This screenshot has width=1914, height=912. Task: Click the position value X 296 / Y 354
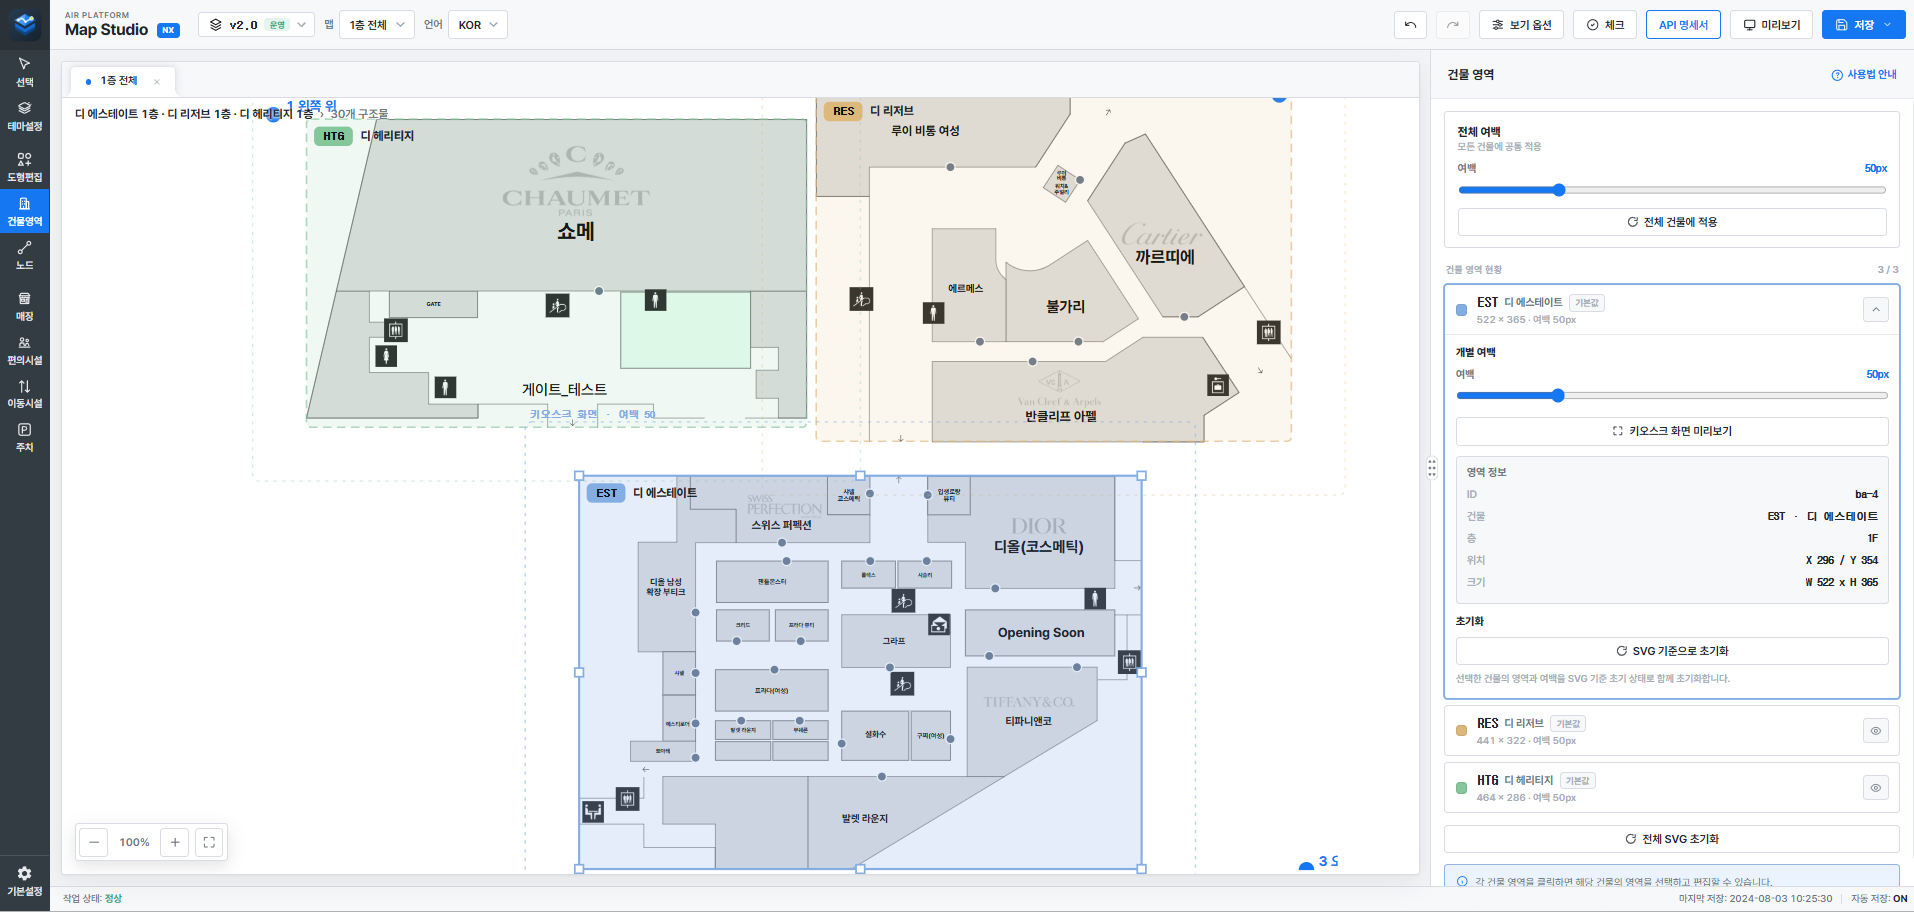pos(1841,560)
